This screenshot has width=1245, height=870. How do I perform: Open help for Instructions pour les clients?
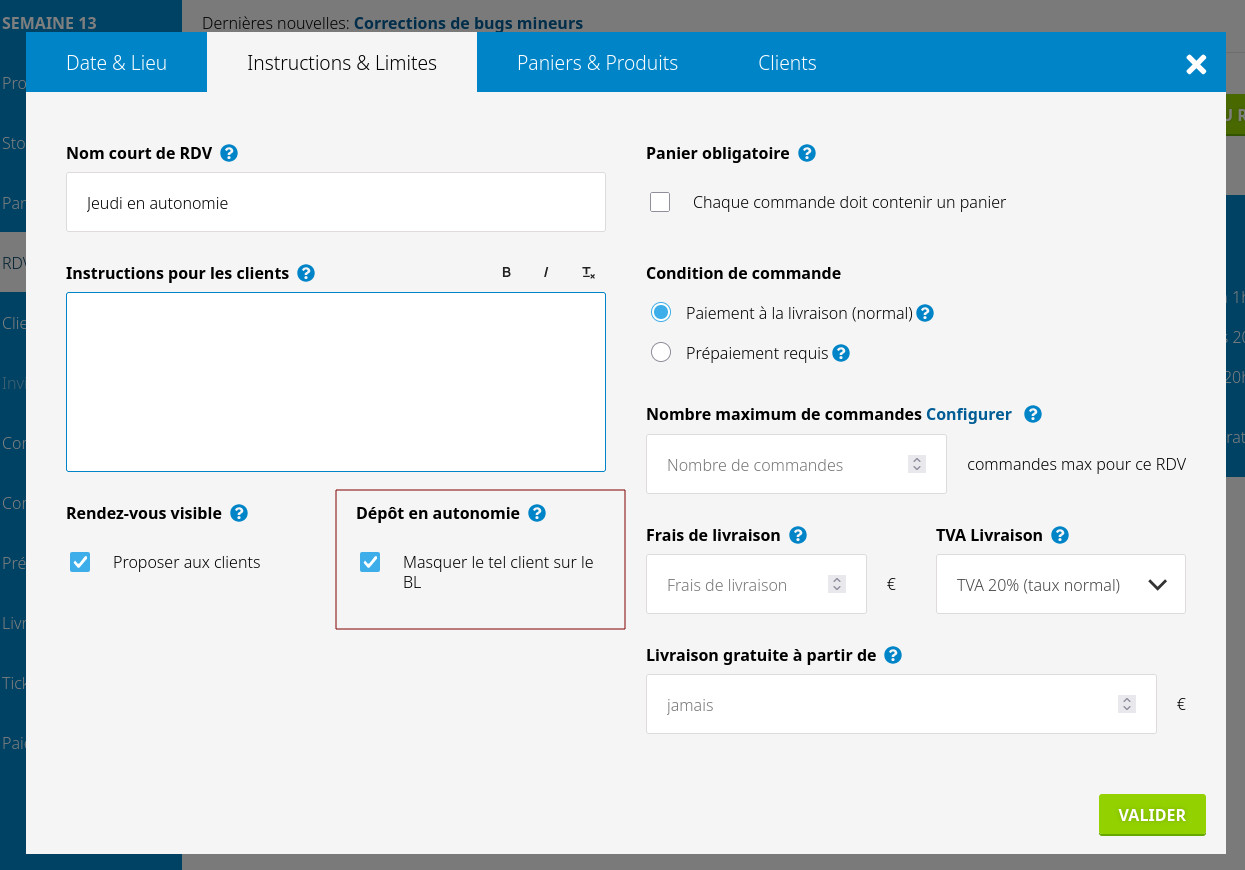pyautogui.click(x=306, y=273)
